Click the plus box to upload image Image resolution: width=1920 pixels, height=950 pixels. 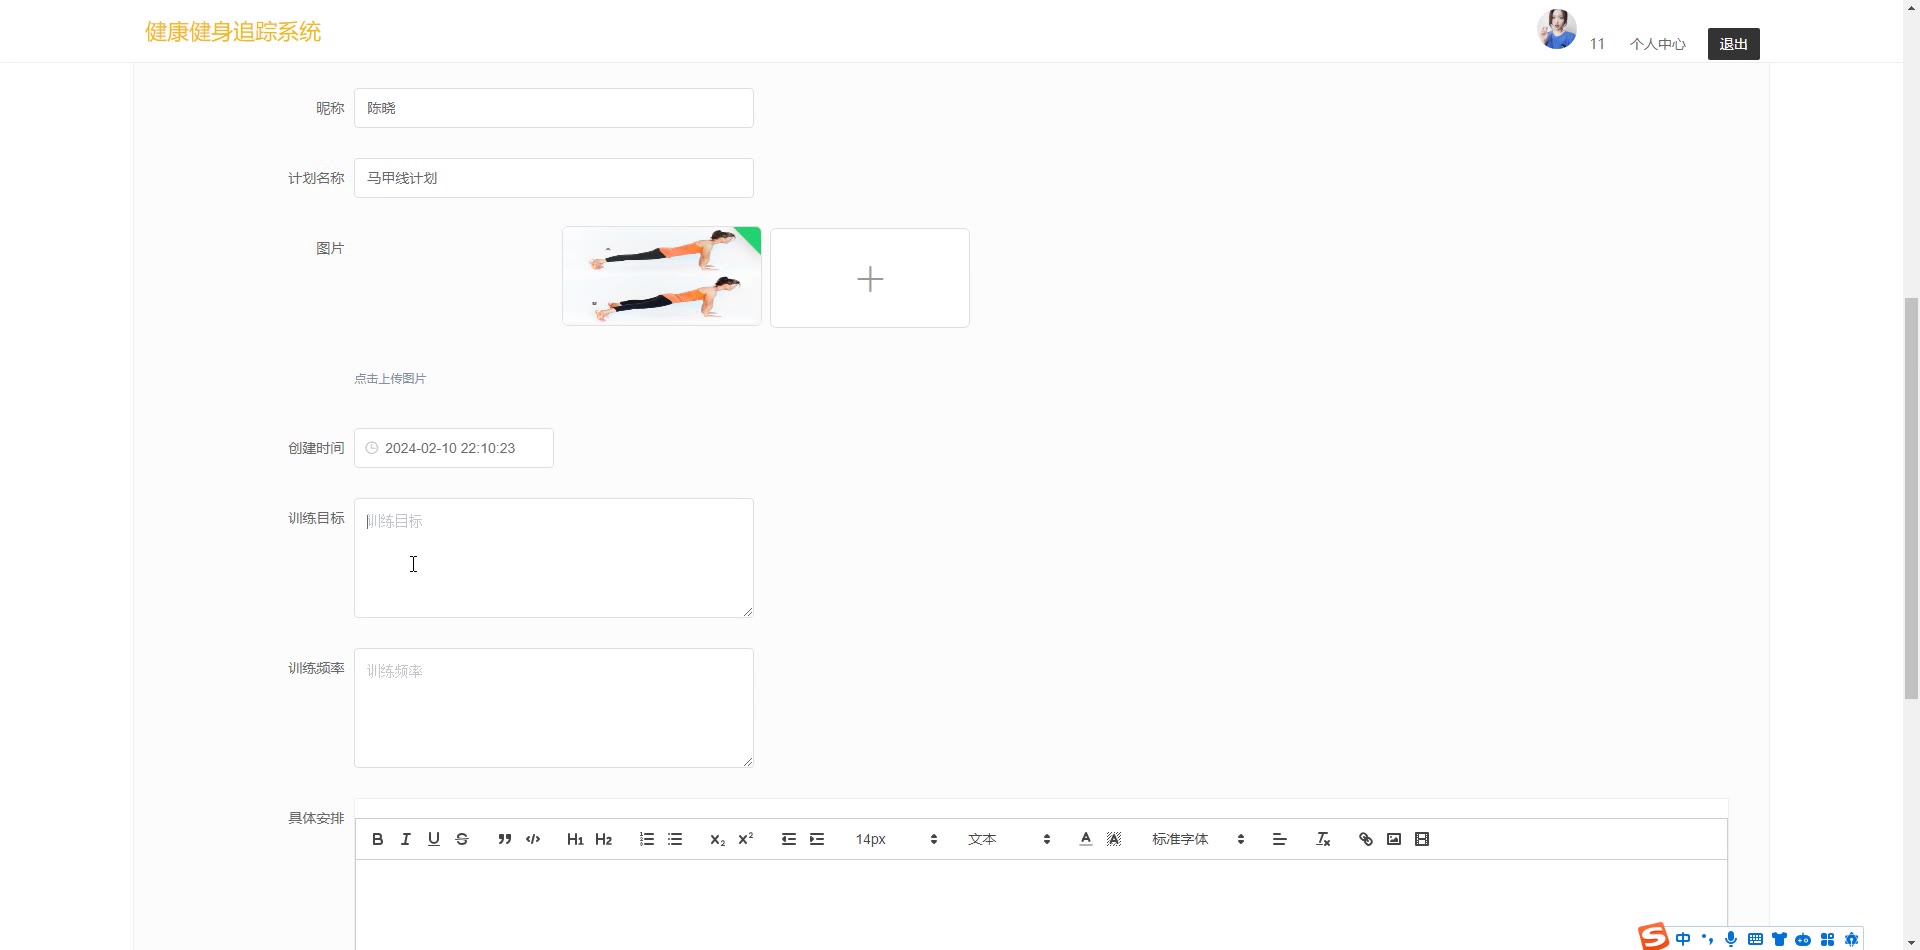coord(870,278)
